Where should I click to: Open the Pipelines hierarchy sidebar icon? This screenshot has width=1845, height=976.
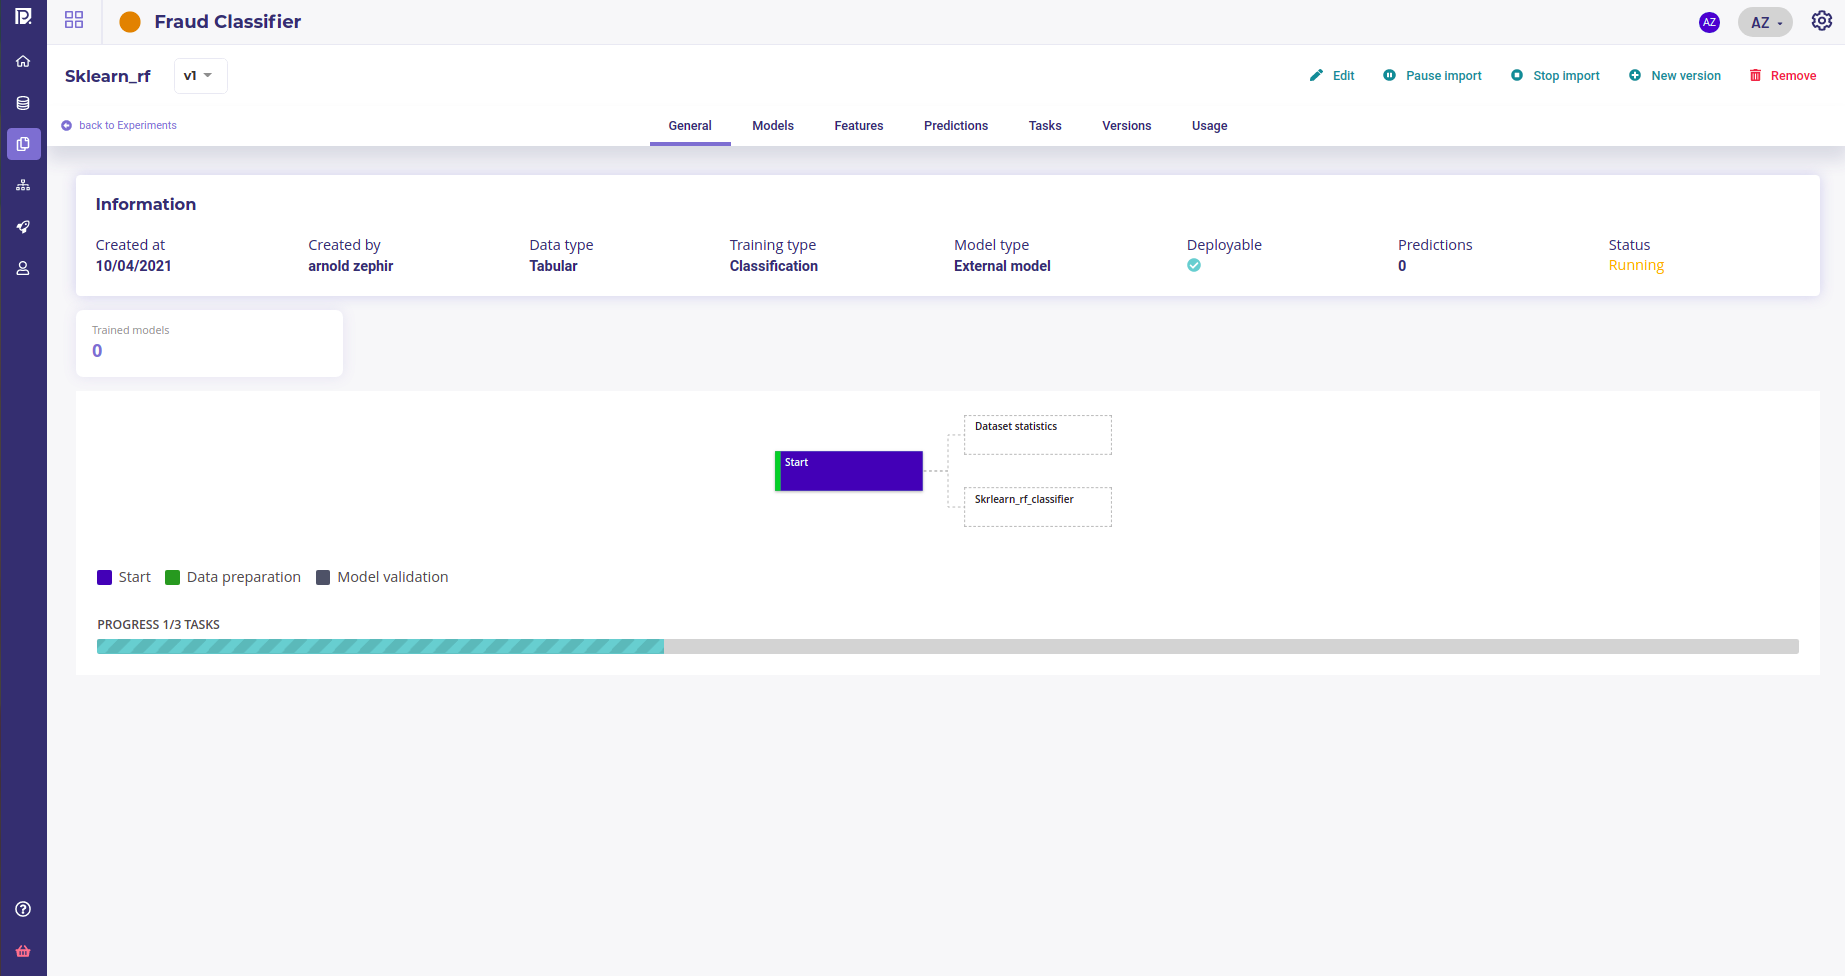(x=23, y=185)
